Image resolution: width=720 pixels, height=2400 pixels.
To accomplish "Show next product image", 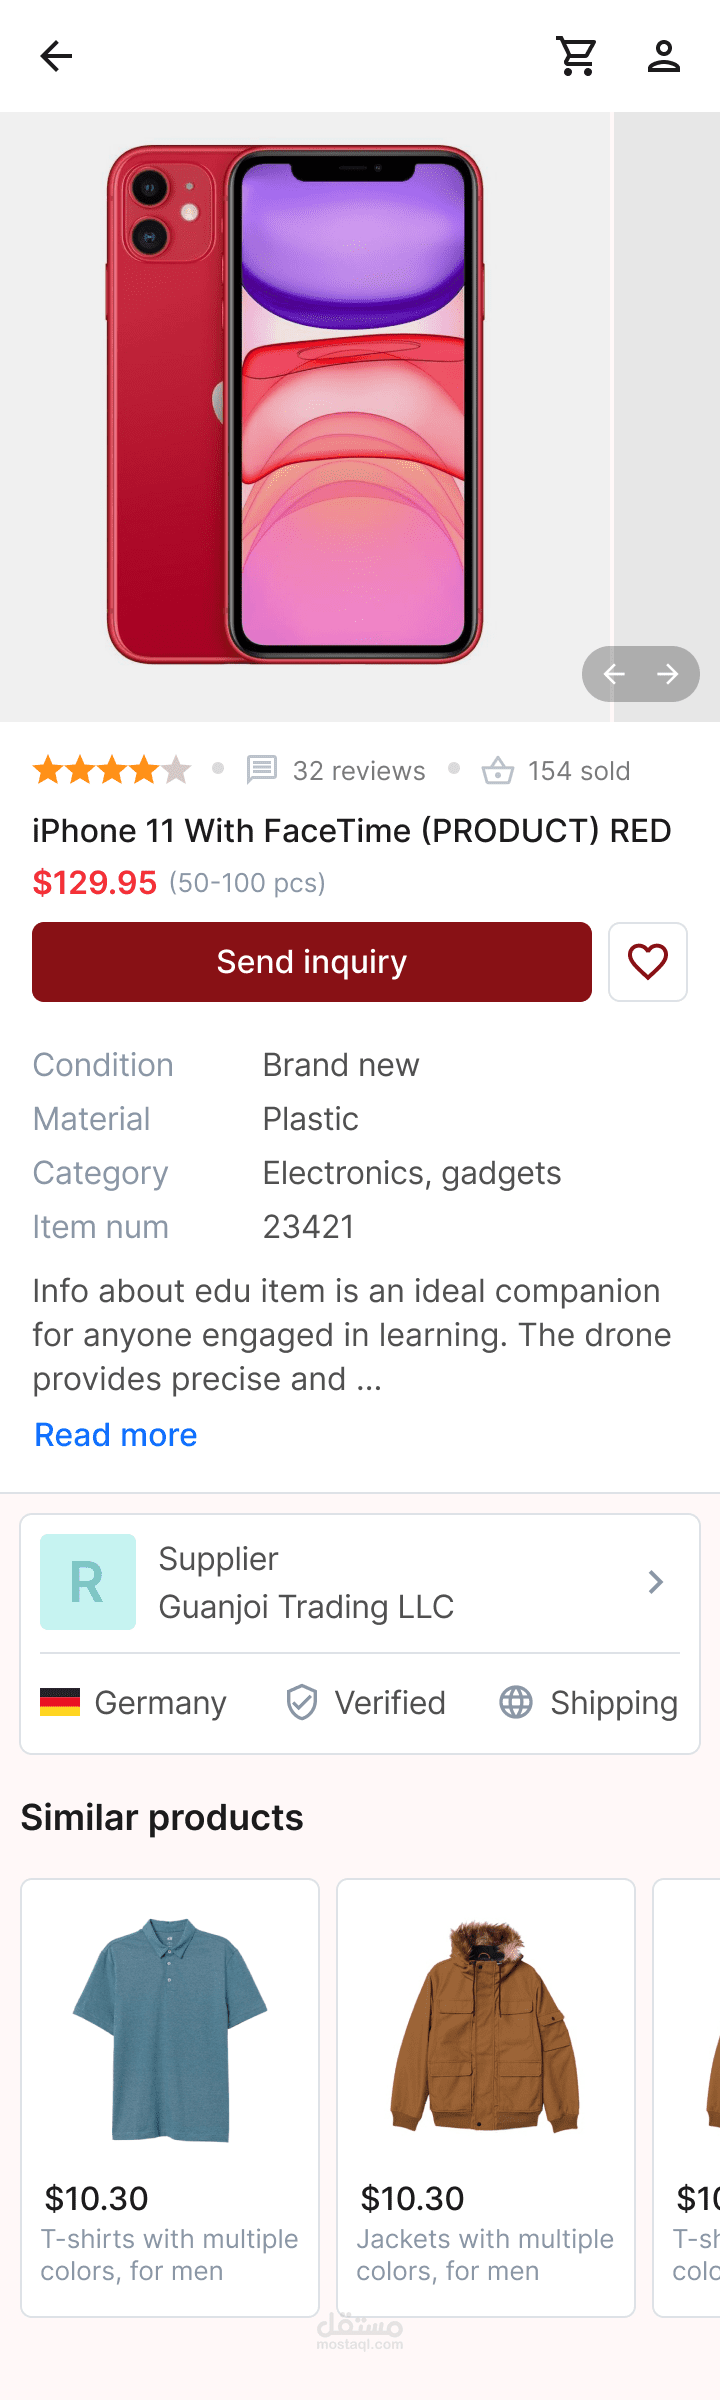I will point(668,674).
